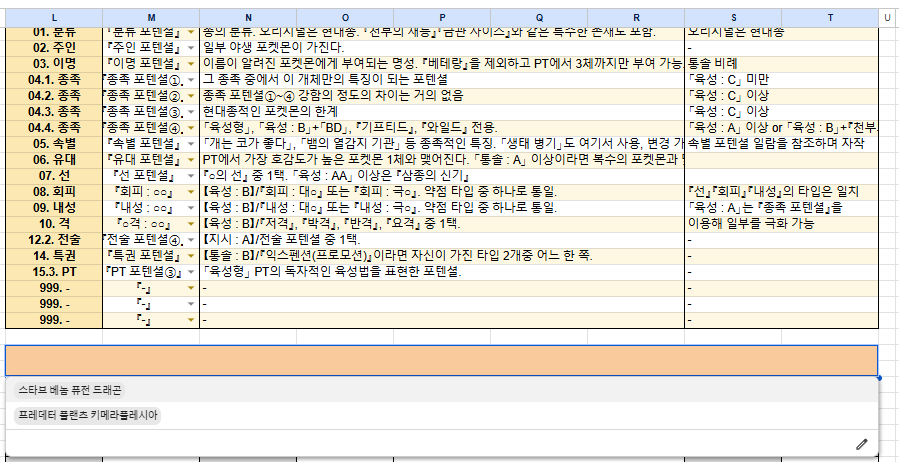This screenshot has width=899, height=462.
Task: Select the 14. 특권 cell
Action: pyautogui.click(x=54, y=256)
